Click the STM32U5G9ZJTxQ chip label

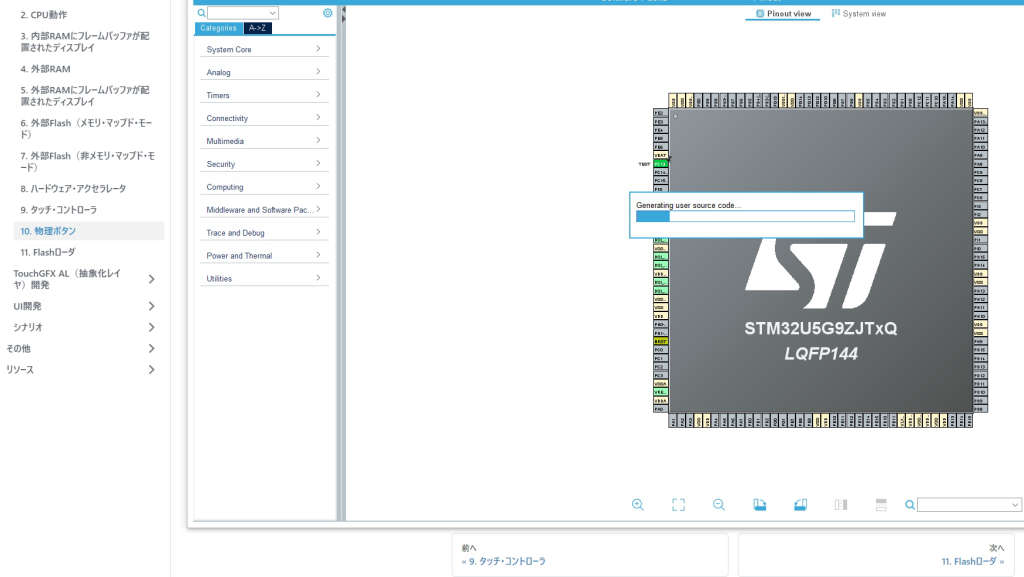(x=821, y=328)
